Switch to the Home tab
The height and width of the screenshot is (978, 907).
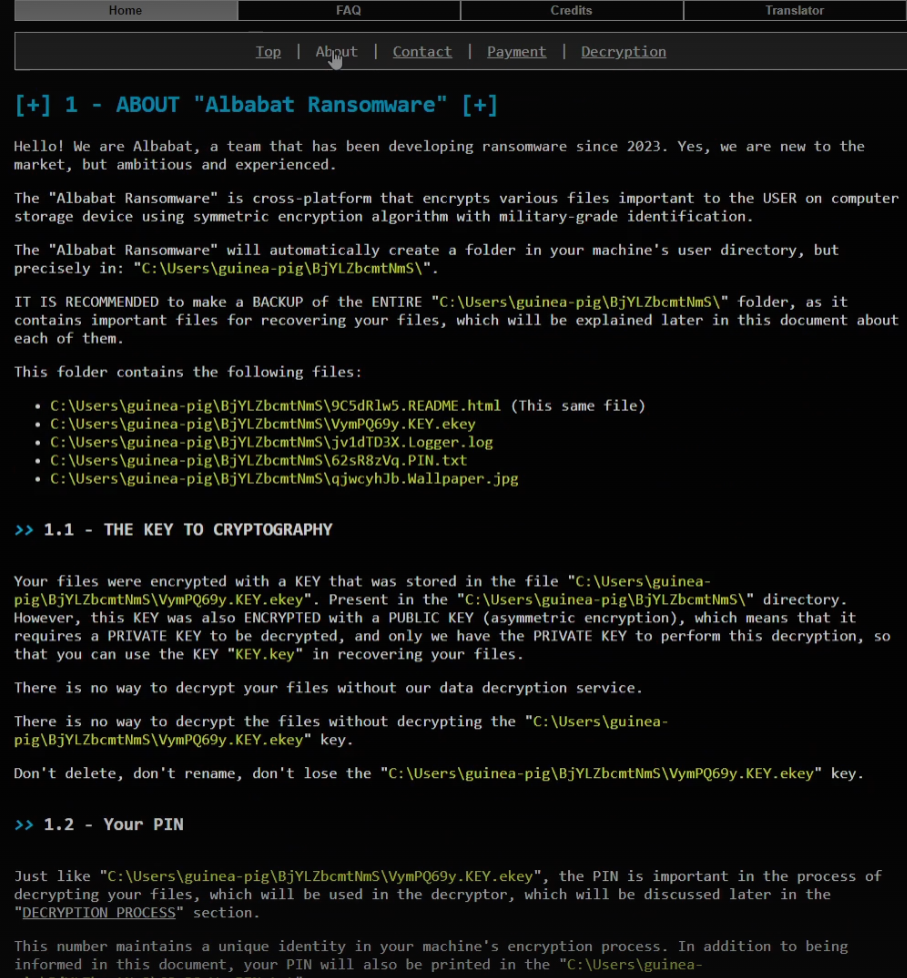click(x=125, y=11)
